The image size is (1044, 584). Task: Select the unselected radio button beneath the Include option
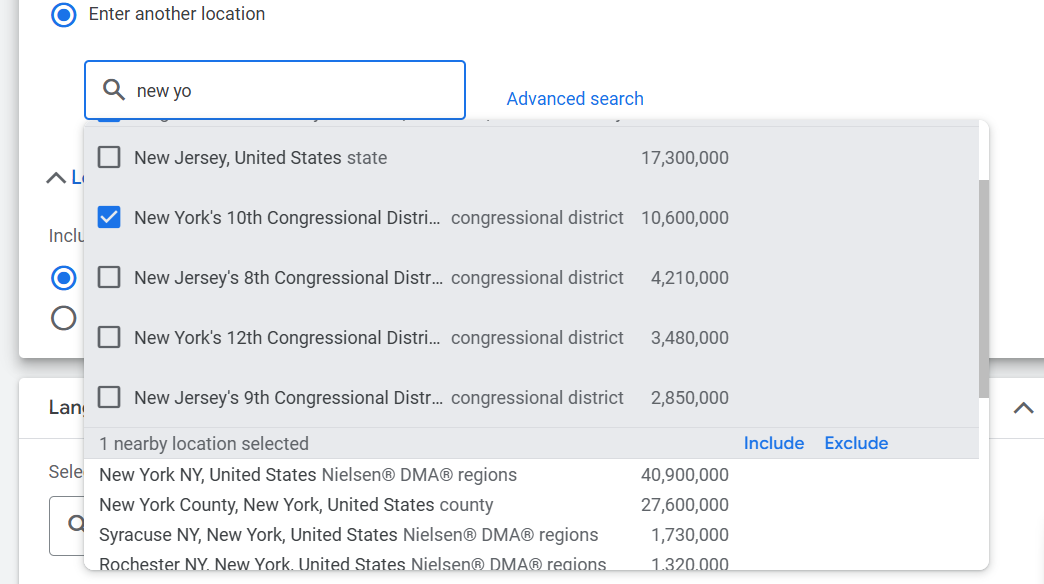(64, 318)
